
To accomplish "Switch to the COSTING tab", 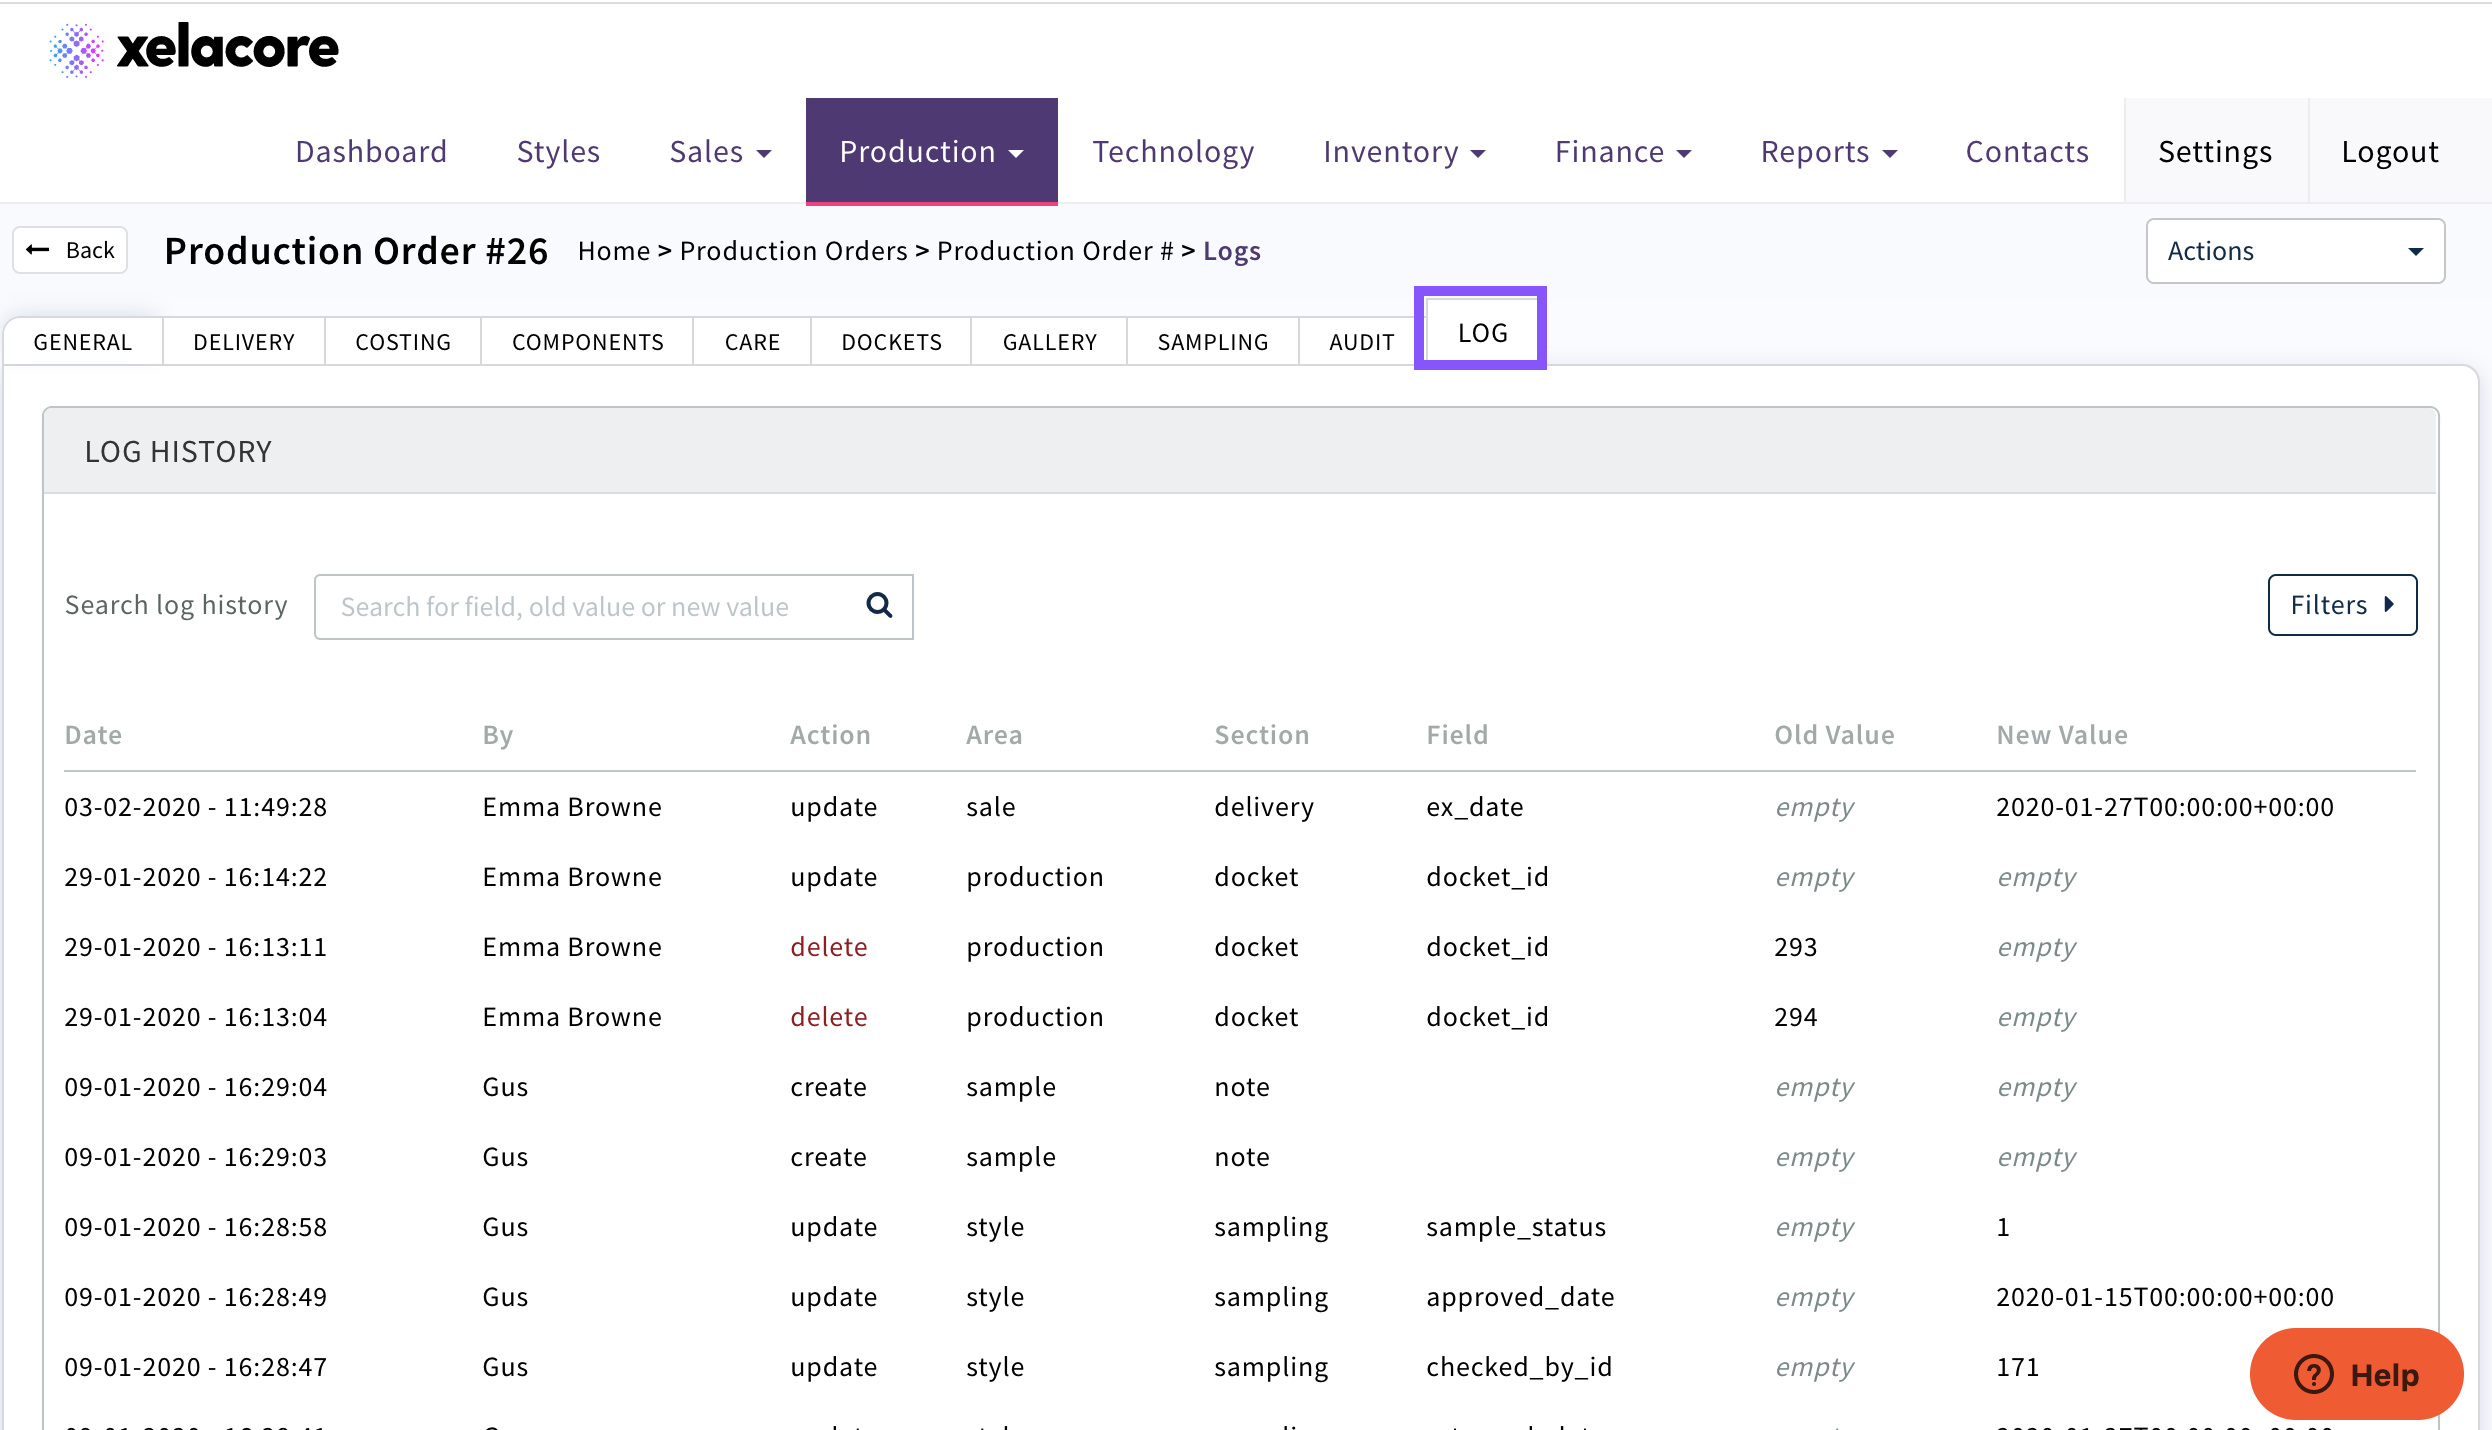I will pyautogui.click(x=403, y=342).
